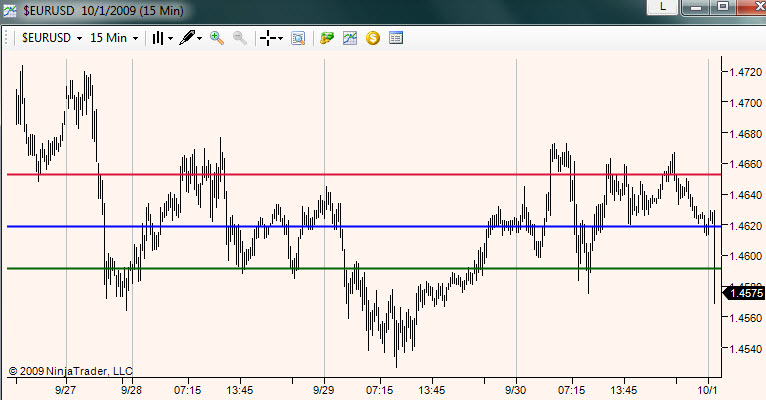Select the drawing tools pencil icon

(x=187, y=38)
